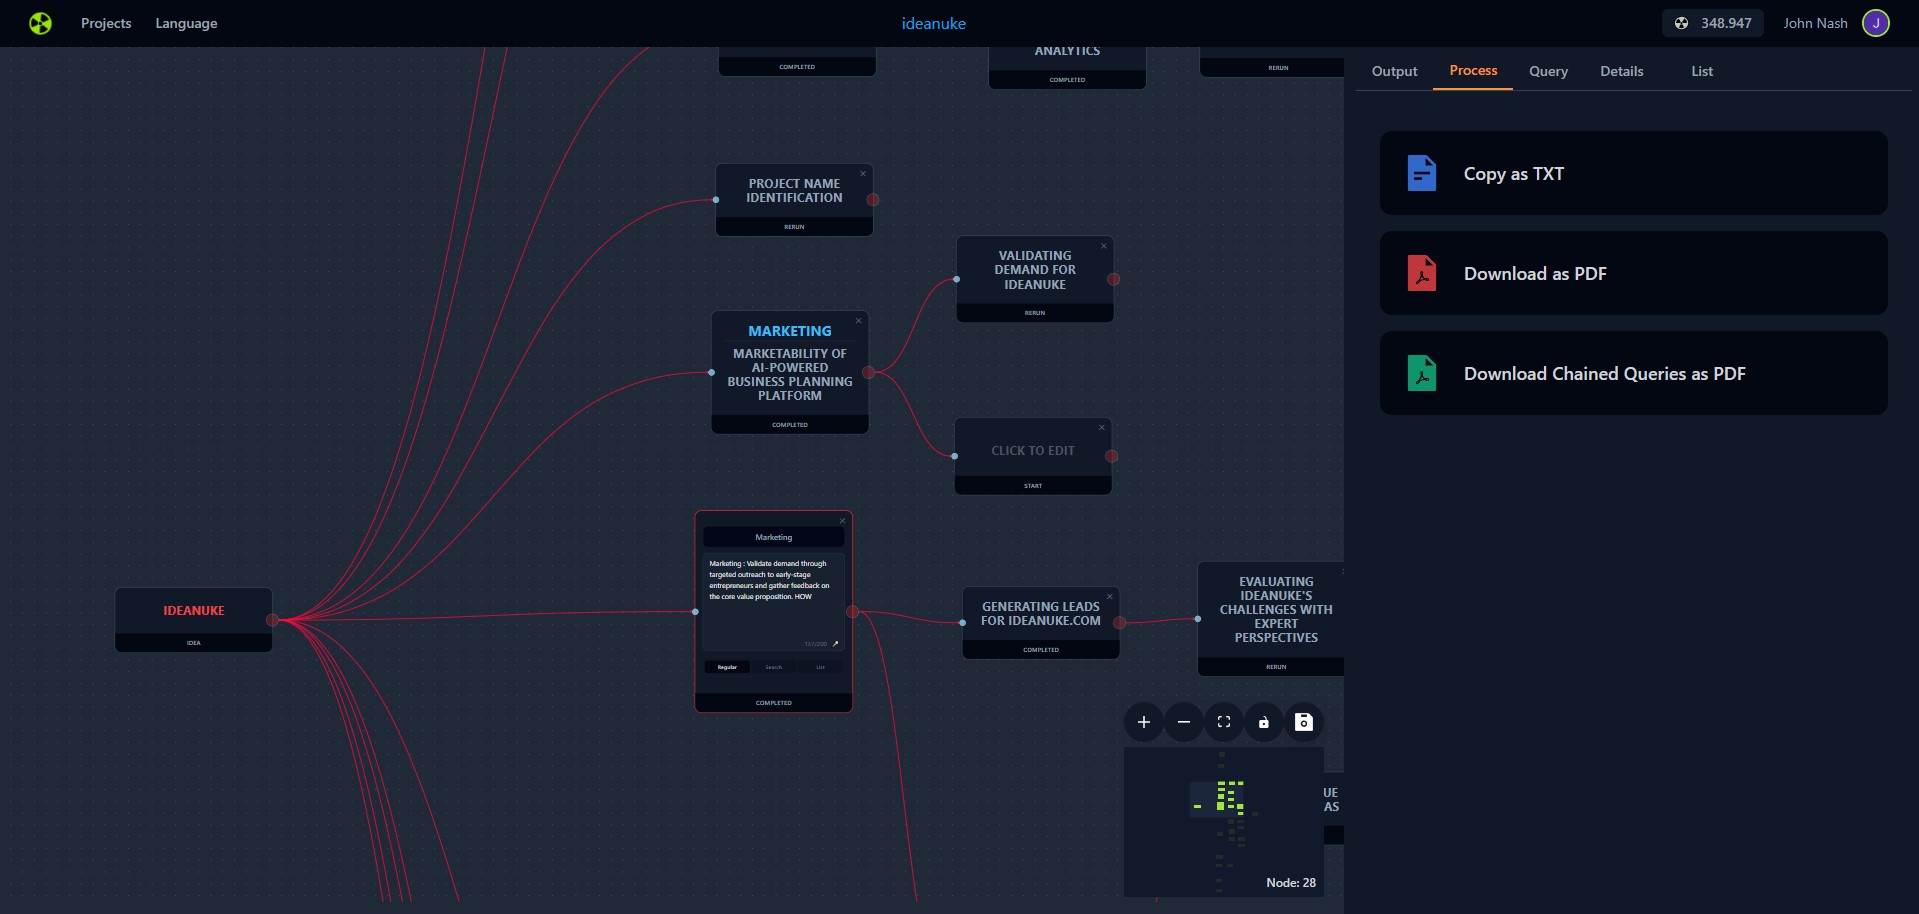Click the ideanuke radioactive logo icon
The height and width of the screenshot is (914, 1919).
tap(40, 23)
